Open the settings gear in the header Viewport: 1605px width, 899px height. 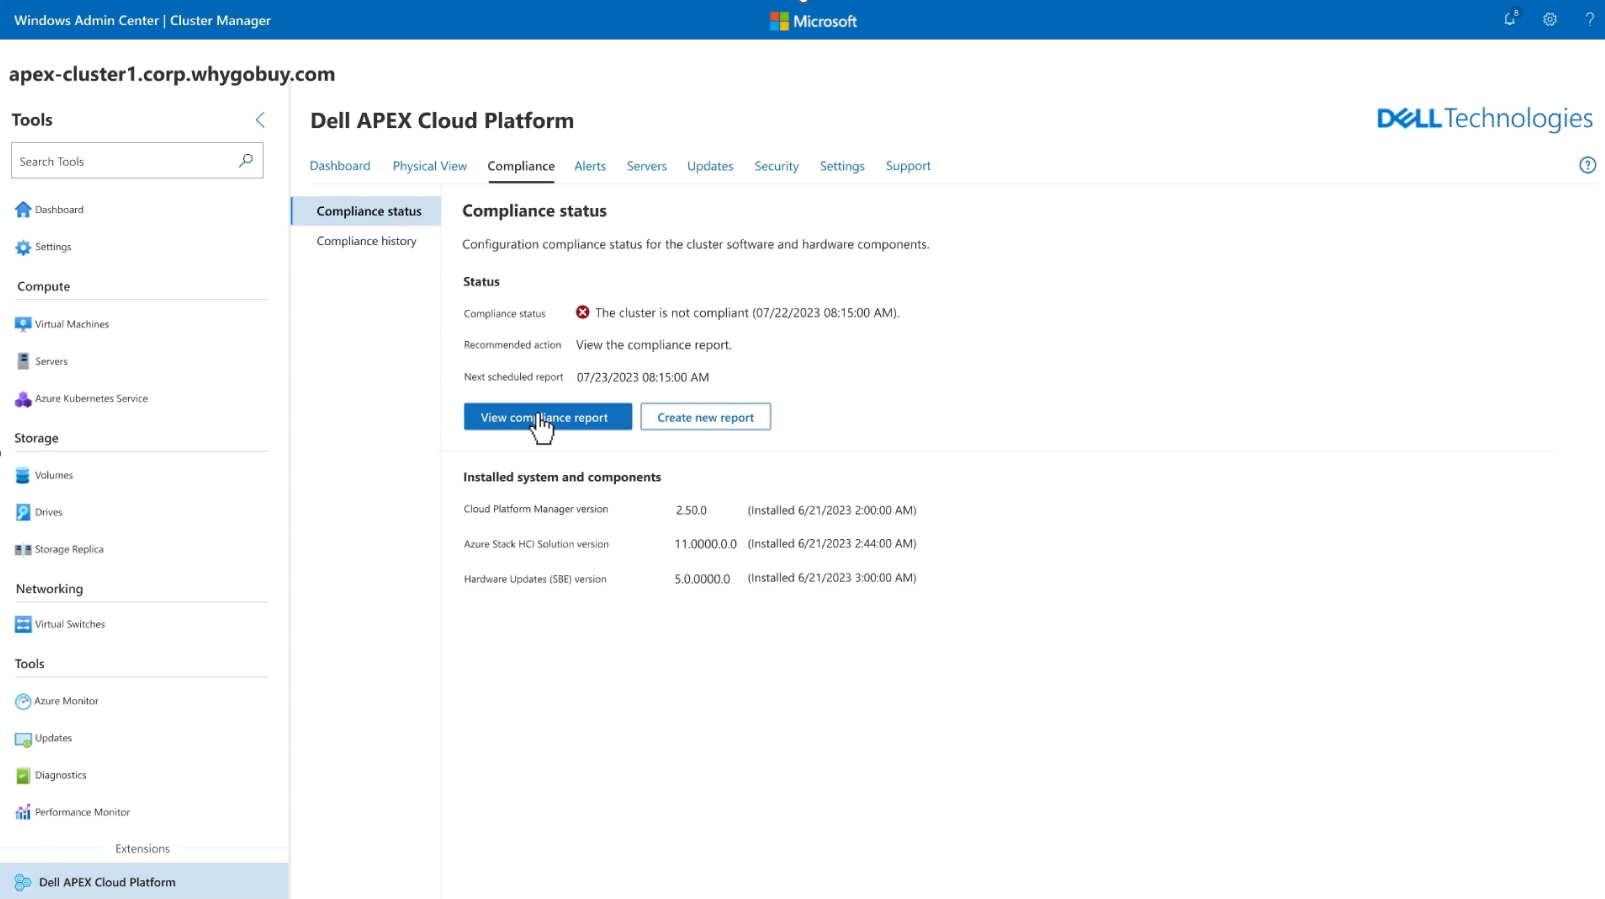[1550, 20]
